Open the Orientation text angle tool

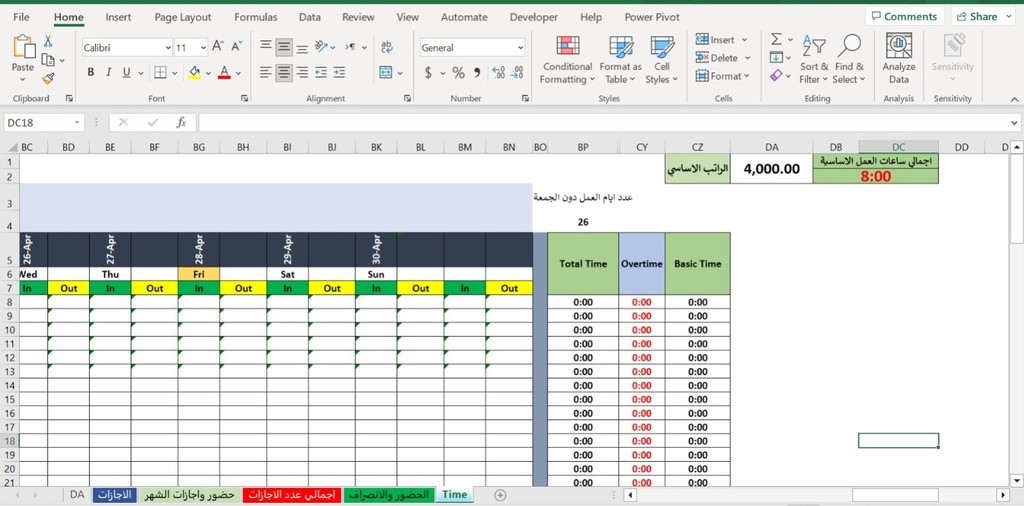click(x=321, y=47)
